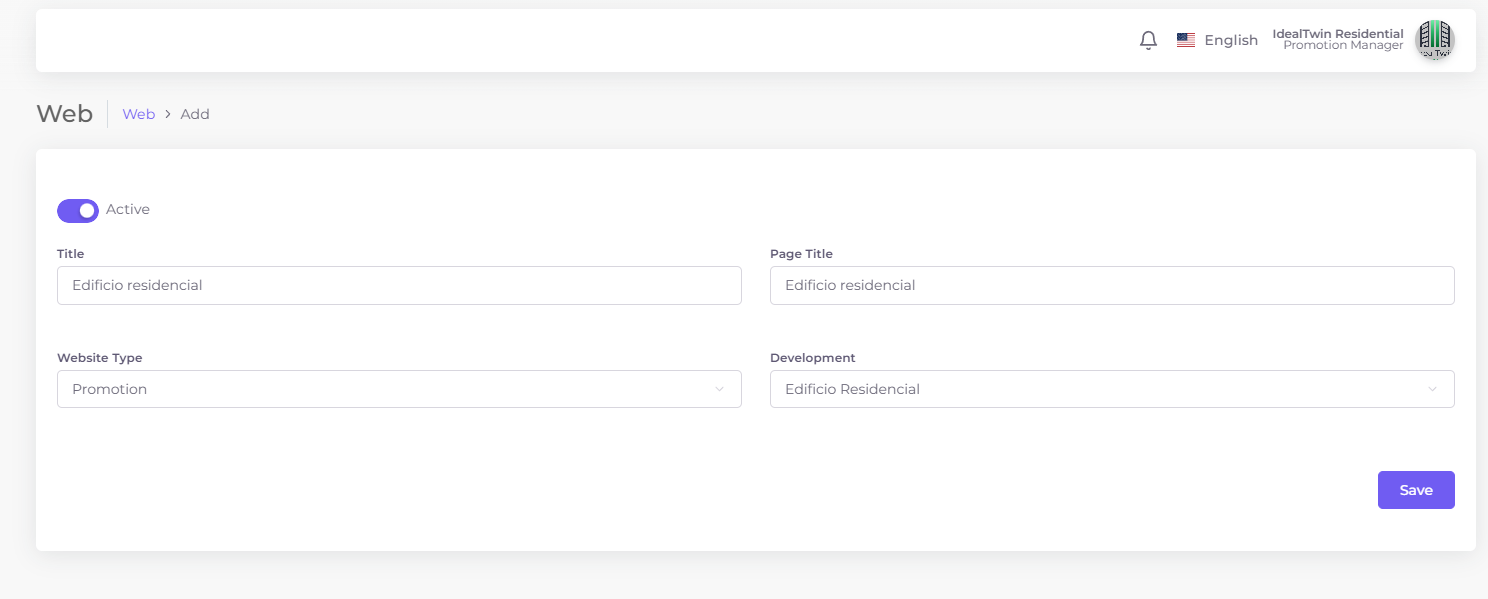Expand the Development Edificio Residencial dropdown
Screen dimensions: 1488x599
pos(1100,389)
